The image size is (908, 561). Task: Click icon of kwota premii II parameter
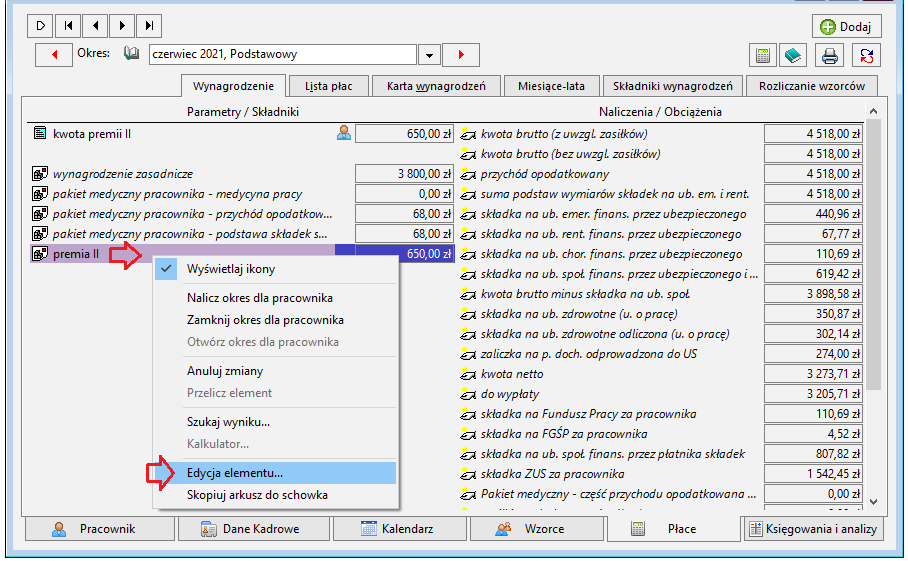click(x=40, y=134)
